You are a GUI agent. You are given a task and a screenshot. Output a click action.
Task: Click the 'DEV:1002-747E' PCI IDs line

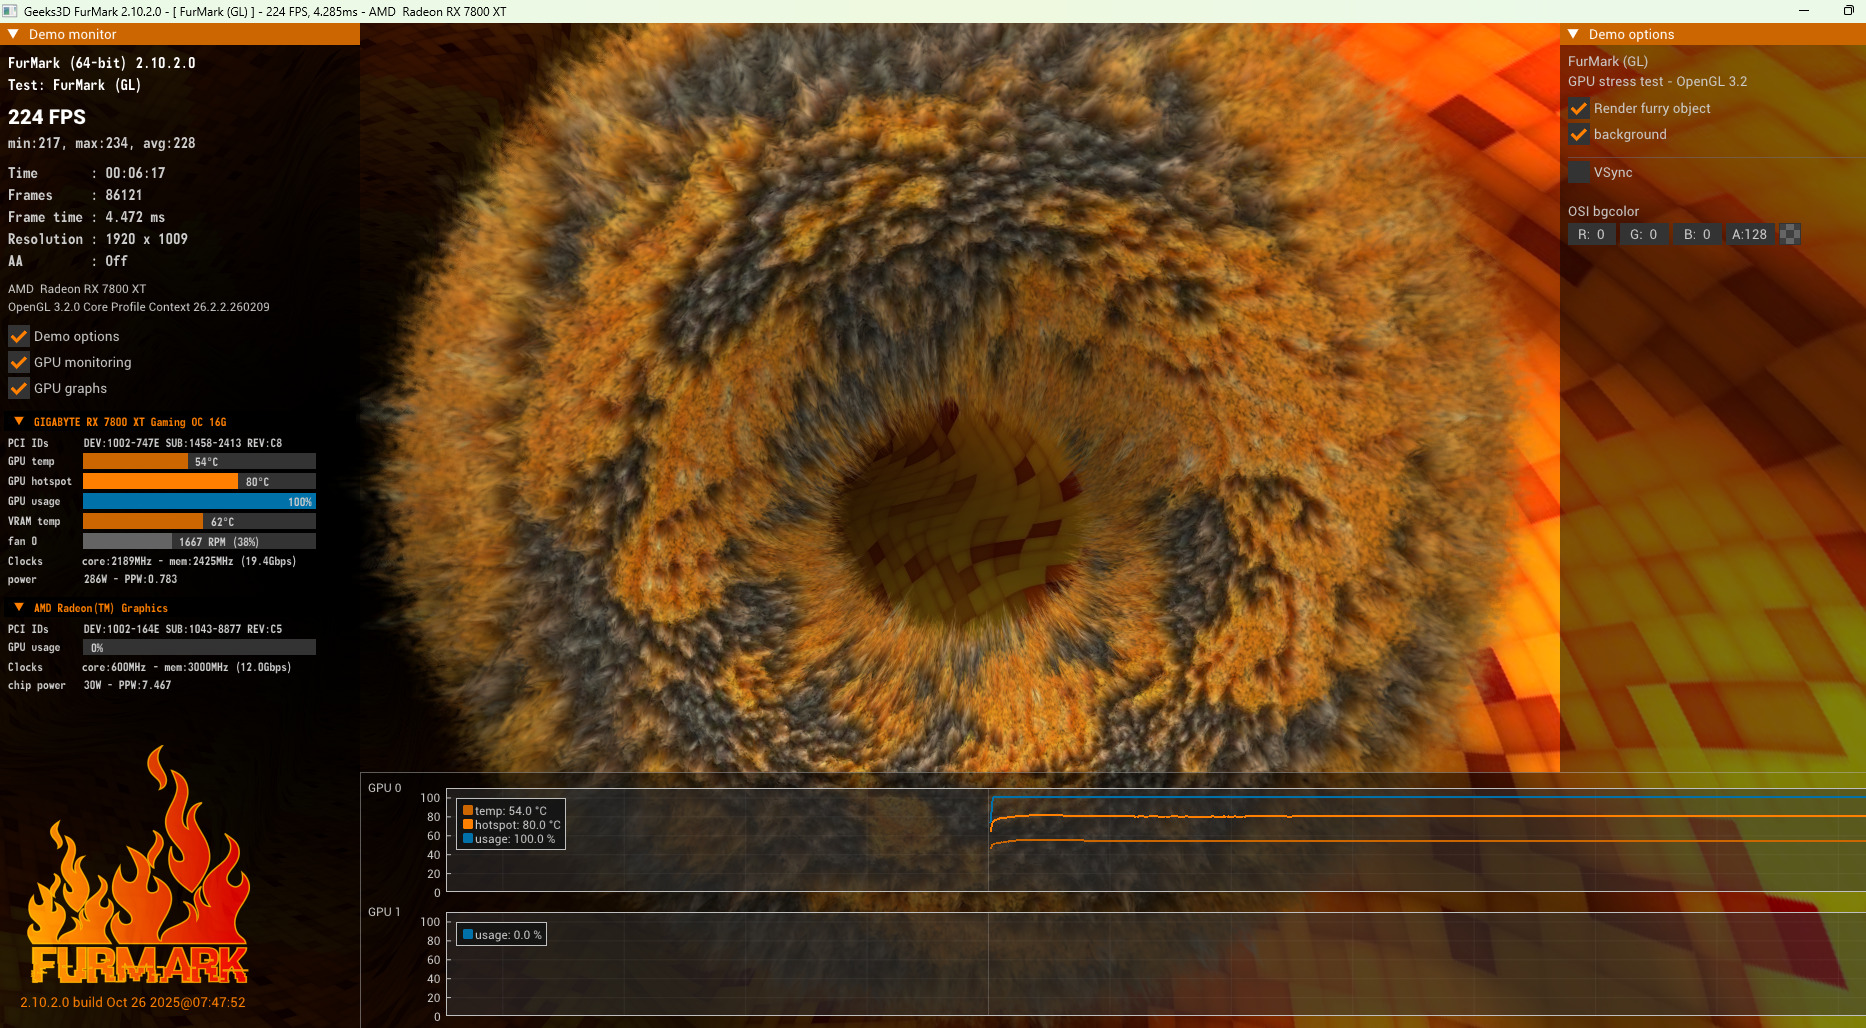pos(182,443)
